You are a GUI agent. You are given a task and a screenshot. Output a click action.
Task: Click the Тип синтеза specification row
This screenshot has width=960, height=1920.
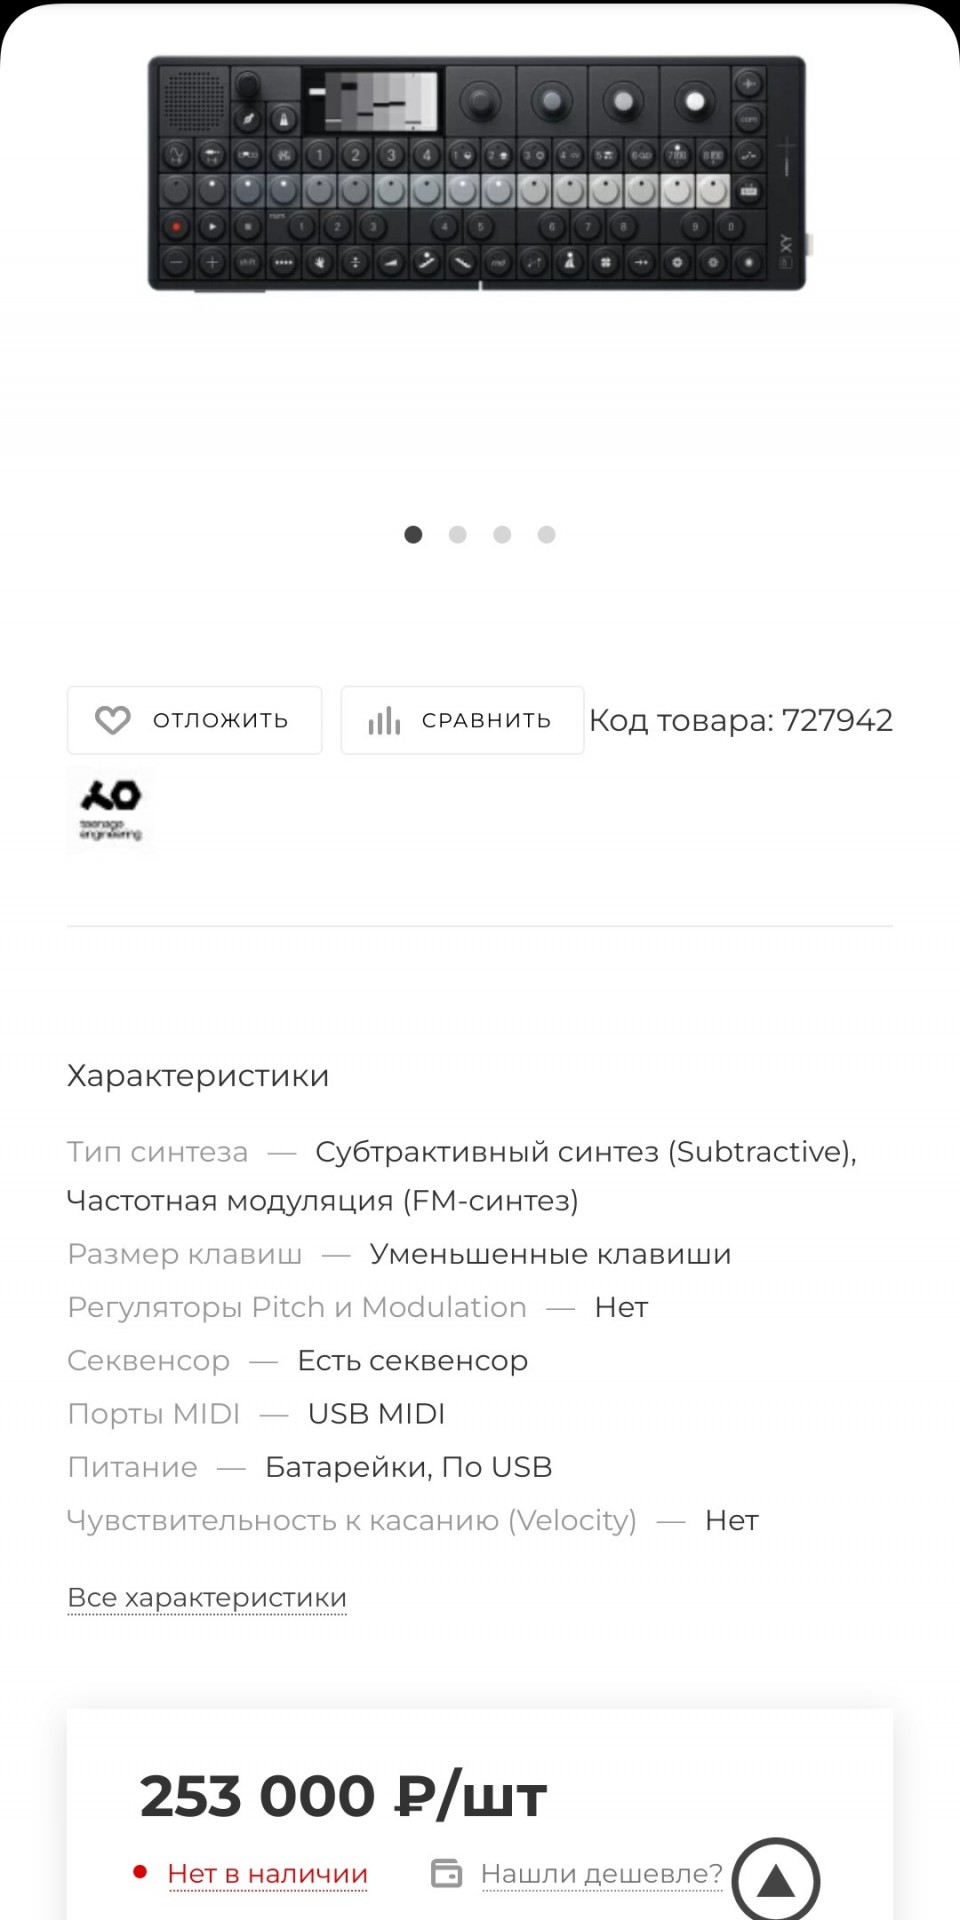[462, 1176]
